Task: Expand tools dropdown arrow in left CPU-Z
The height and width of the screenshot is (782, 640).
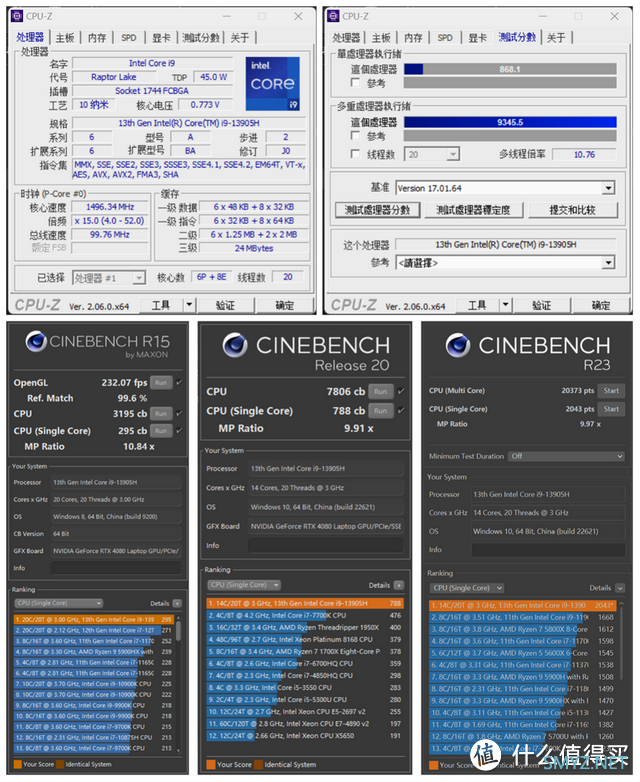Action: click(189, 305)
